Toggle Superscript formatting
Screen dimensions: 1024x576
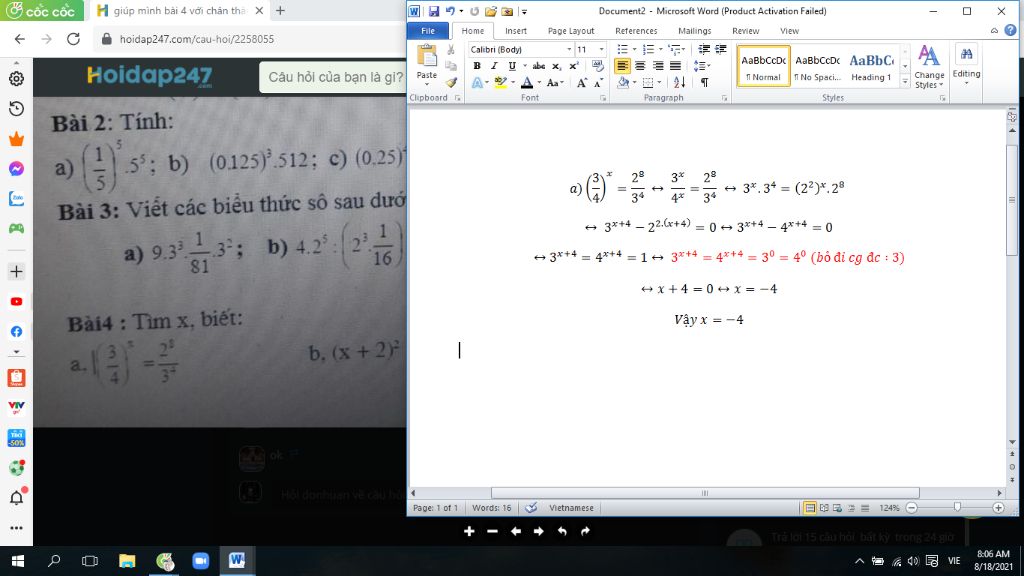(573, 66)
